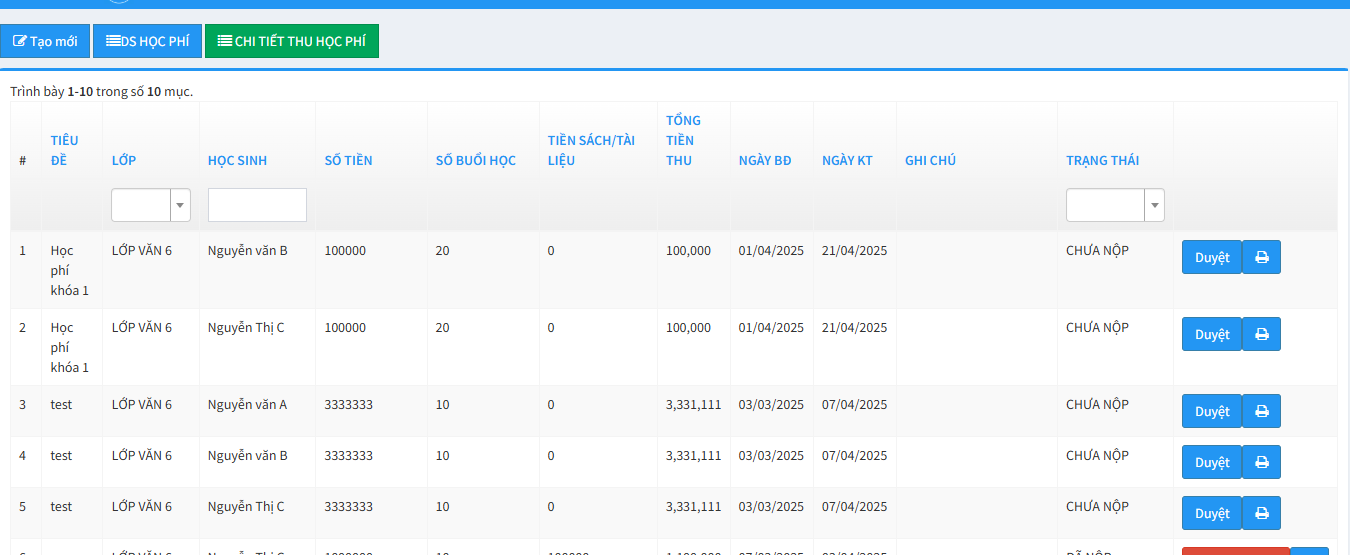Open CHI TIẾT THU HỌC PHÍ tab
The height and width of the screenshot is (555, 1350).
click(x=291, y=41)
